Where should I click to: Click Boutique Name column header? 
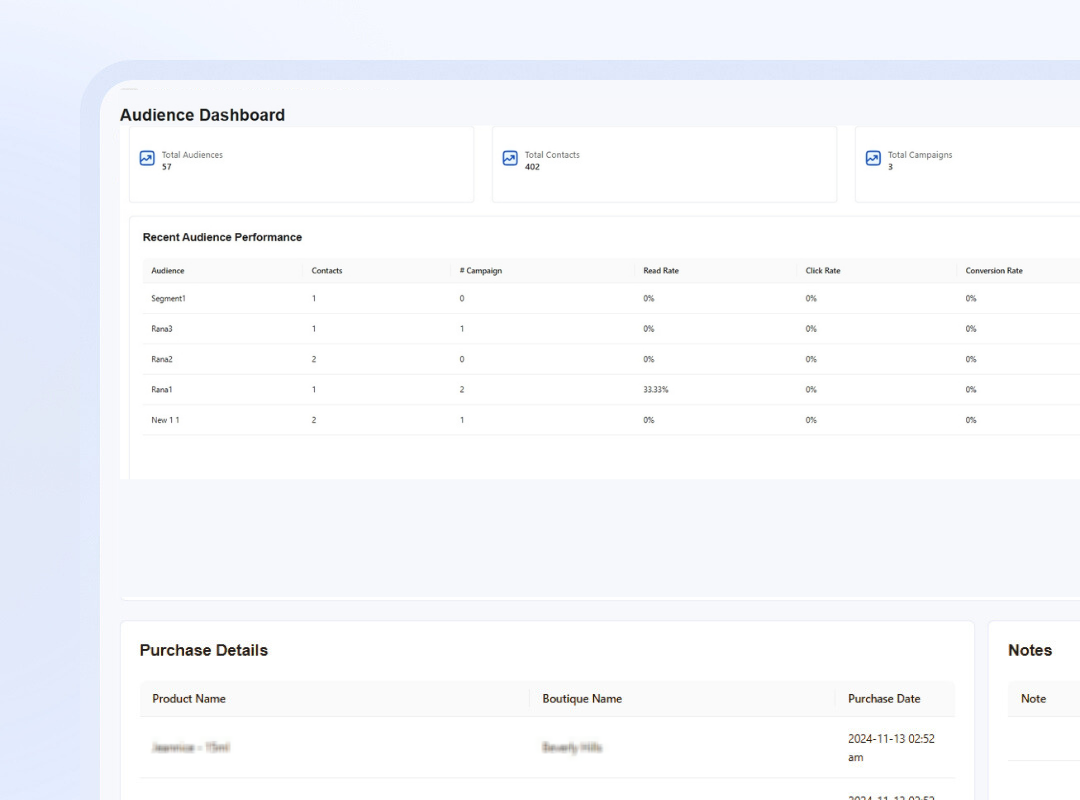pyautogui.click(x=582, y=699)
